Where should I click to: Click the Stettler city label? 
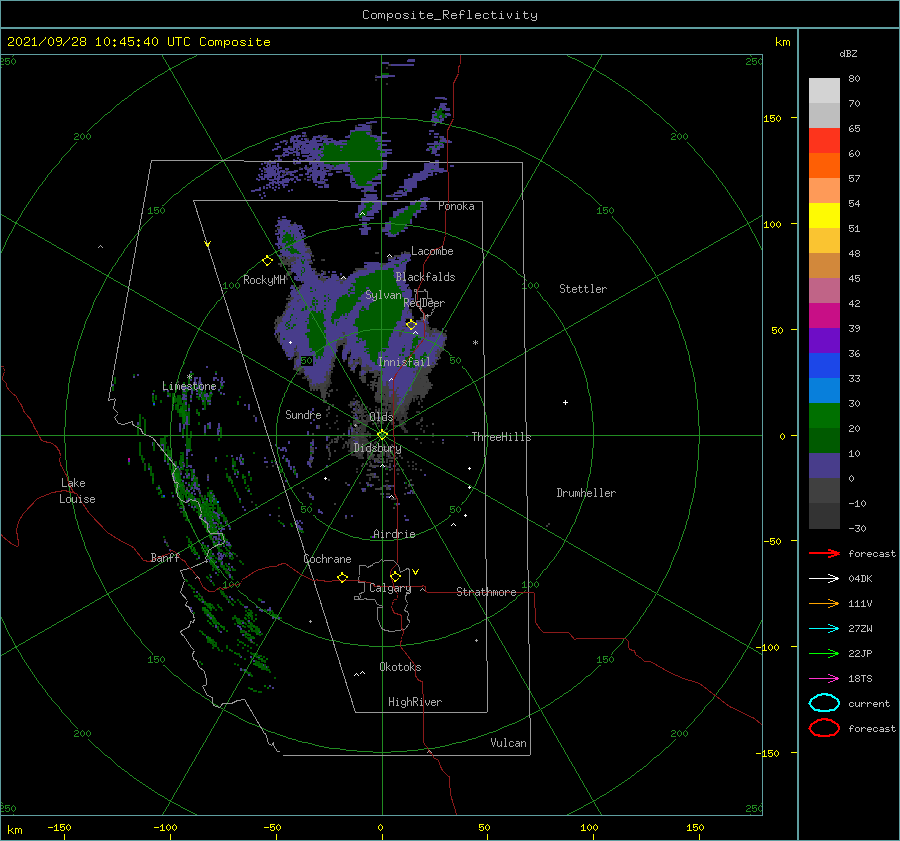coord(583,289)
